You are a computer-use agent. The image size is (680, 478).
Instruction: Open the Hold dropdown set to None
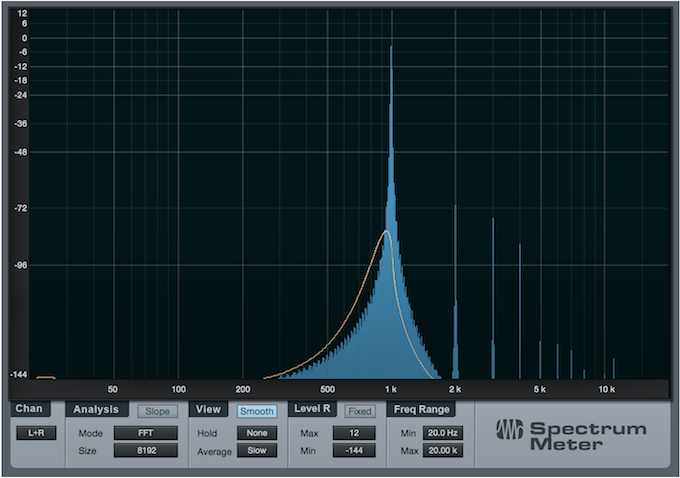[257, 433]
